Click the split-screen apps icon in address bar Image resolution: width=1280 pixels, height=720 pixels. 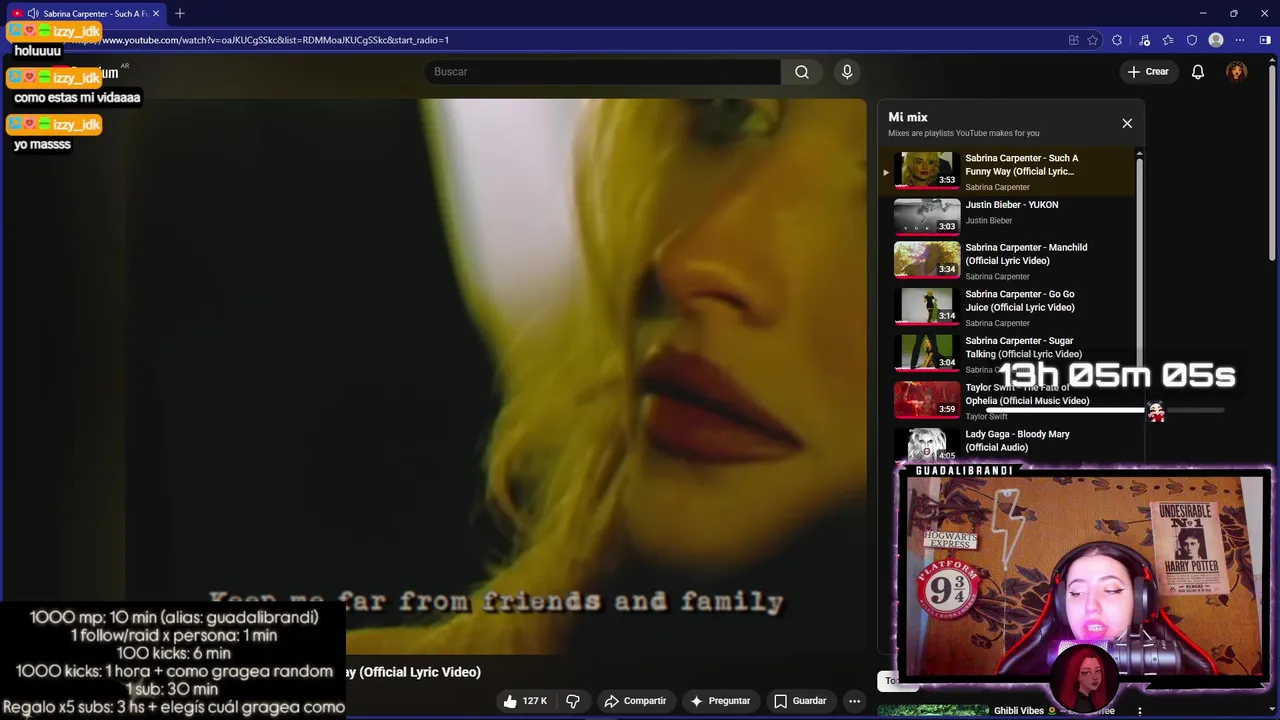[x=1074, y=40]
